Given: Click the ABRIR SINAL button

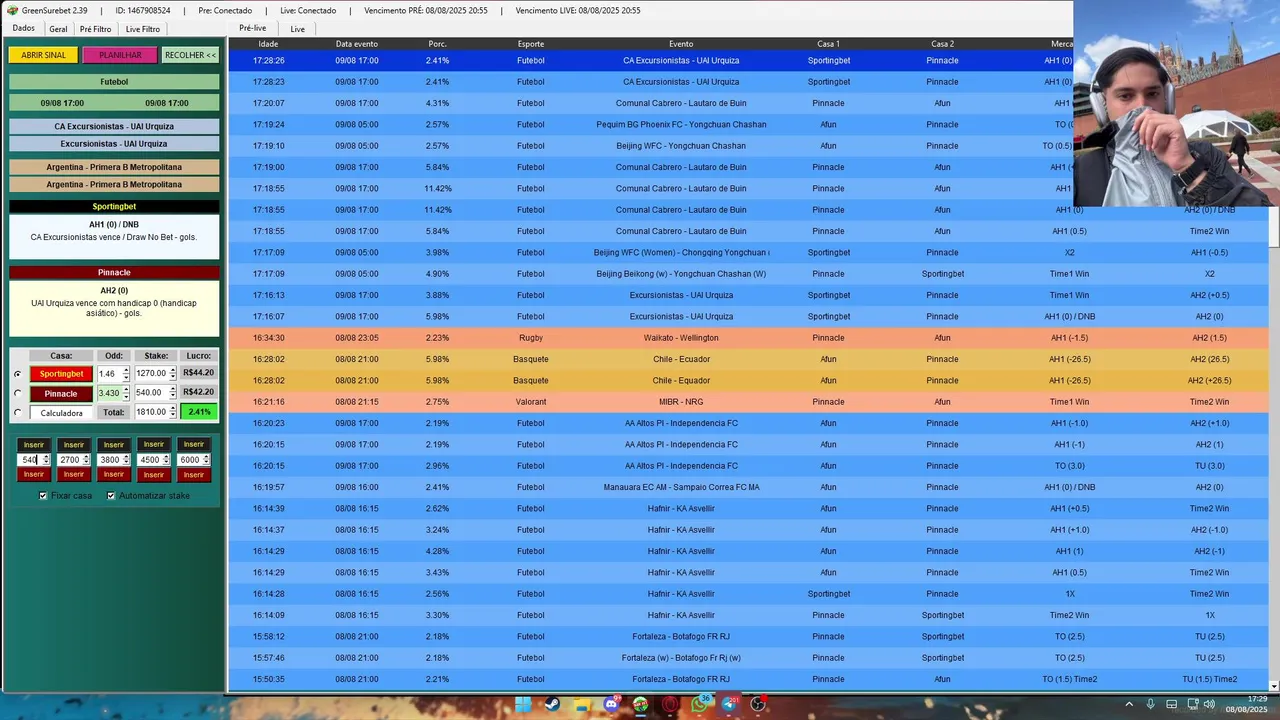Looking at the screenshot, I should click(43, 55).
